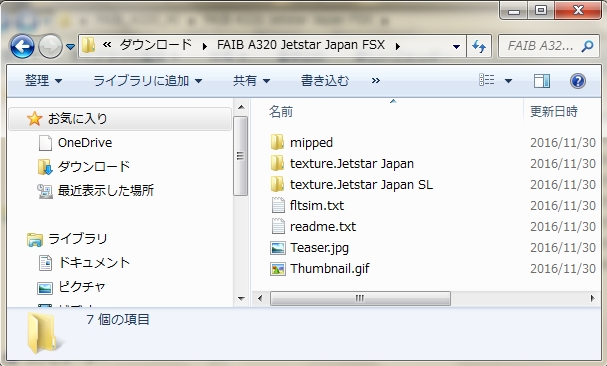Click the ドキュメント icon
Image resolution: width=607 pixels, height=366 pixels.
pyautogui.click(x=45, y=263)
